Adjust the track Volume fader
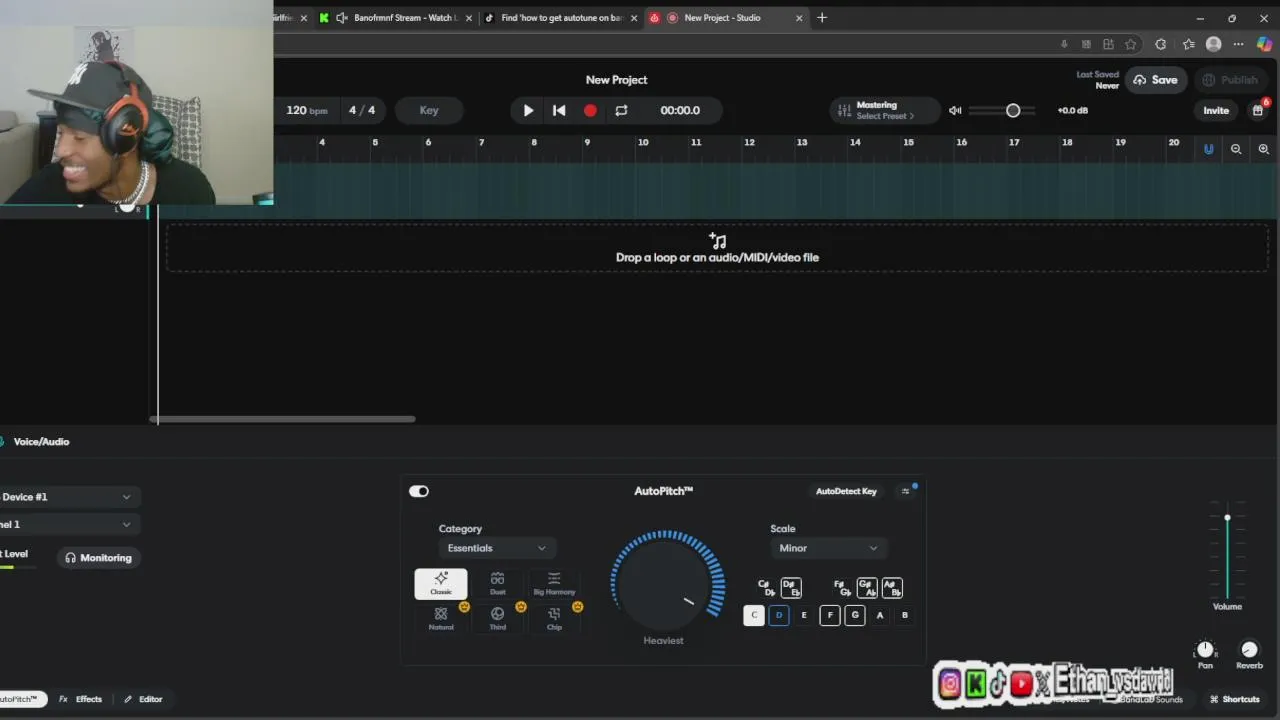Screen dimensions: 1280x720 click(1227, 517)
